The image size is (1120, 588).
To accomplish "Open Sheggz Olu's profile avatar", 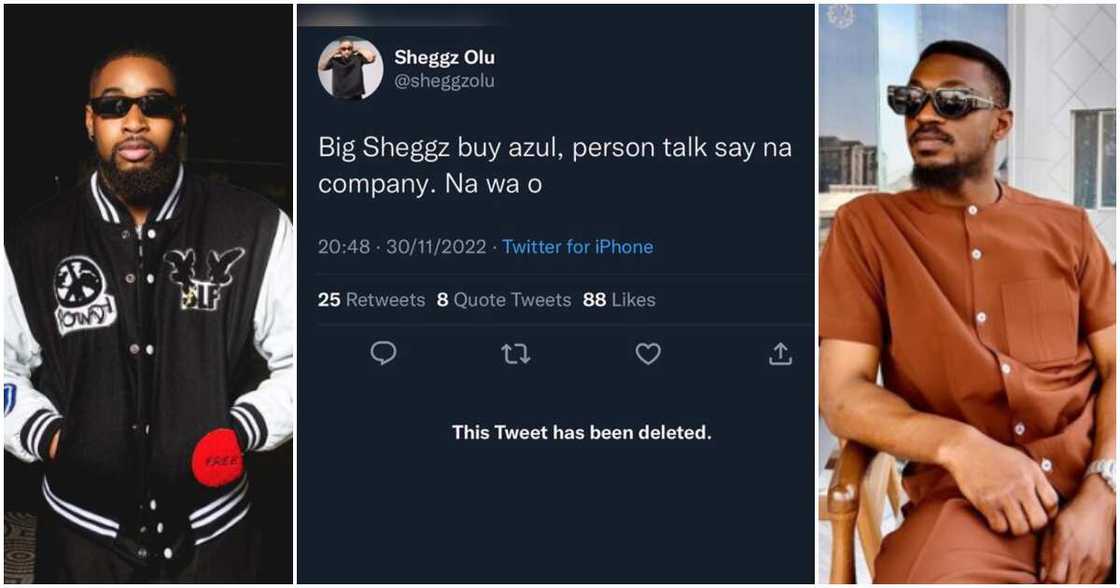I will tap(350, 68).
